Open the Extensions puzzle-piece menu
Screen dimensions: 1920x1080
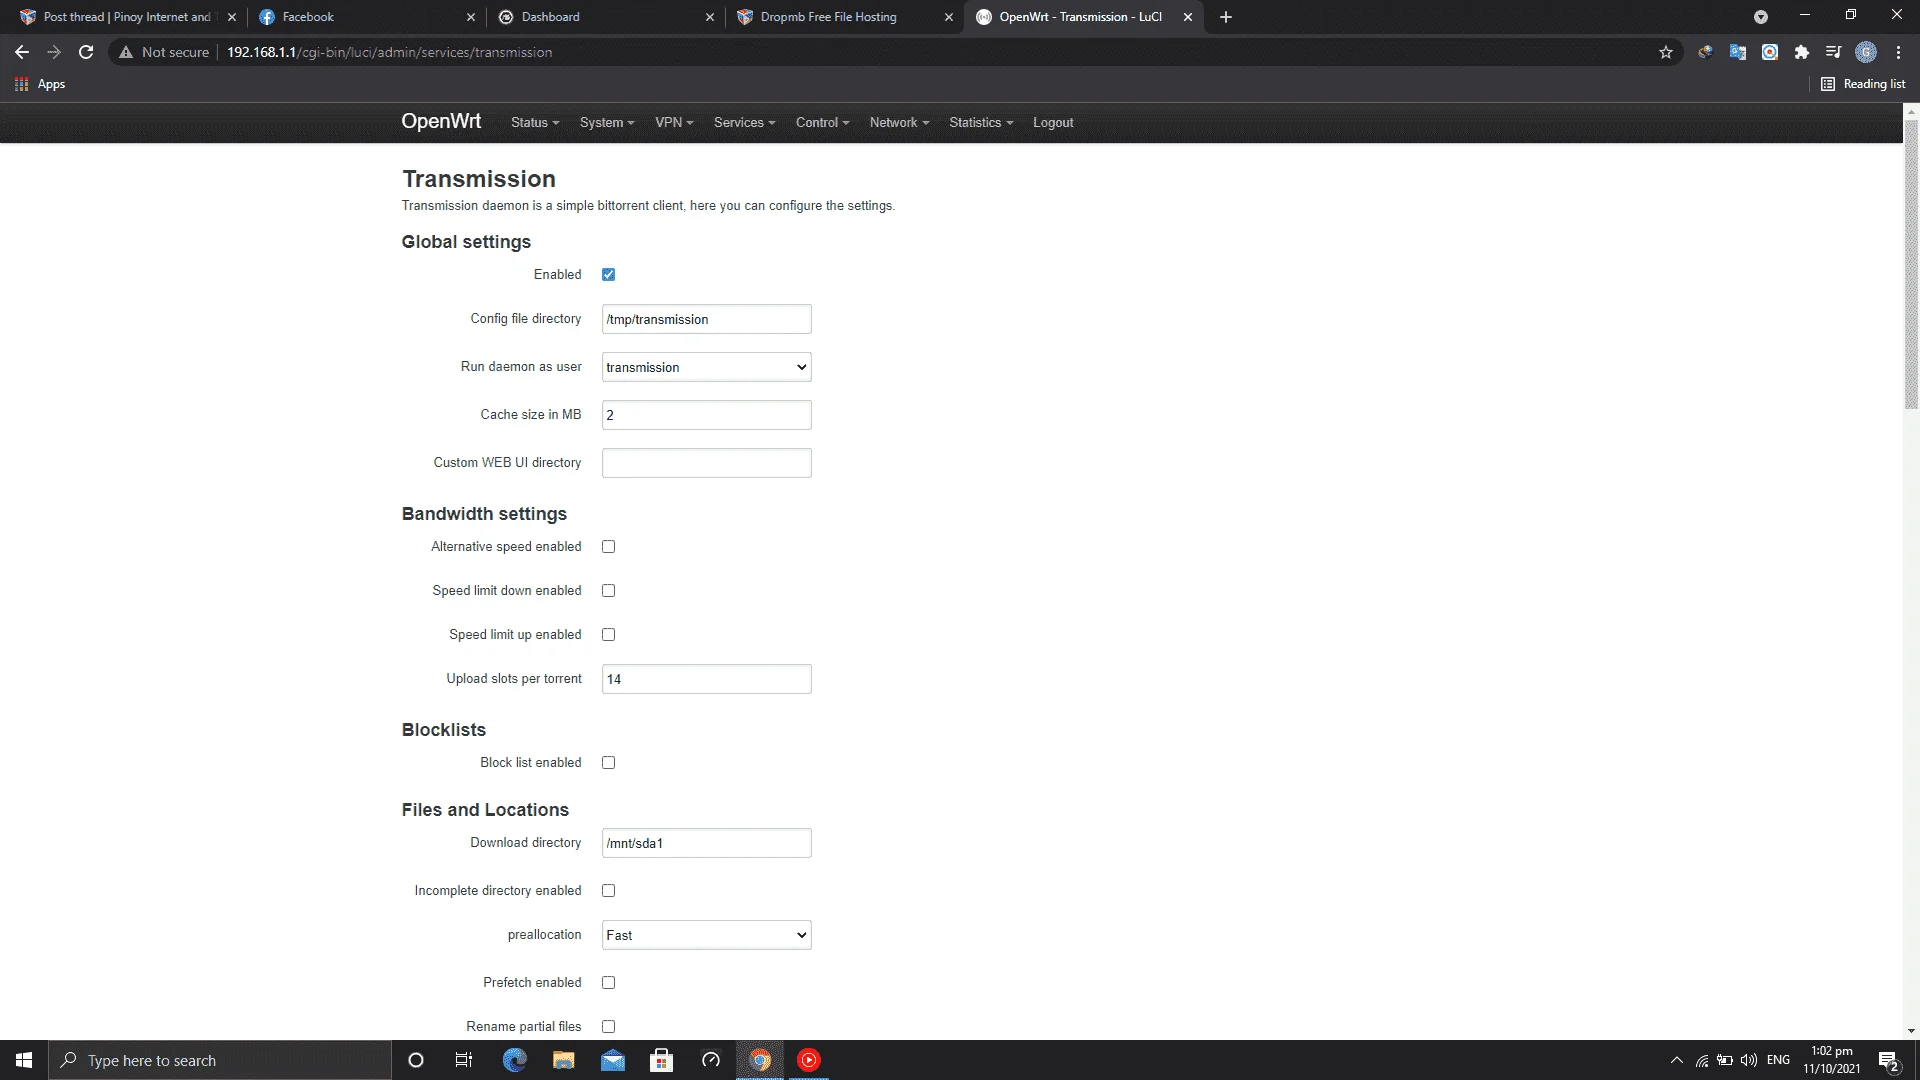(1801, 52)
